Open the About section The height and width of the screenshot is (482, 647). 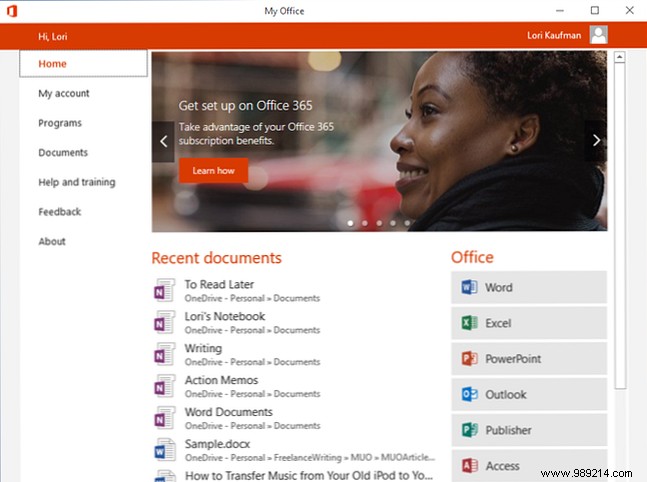coord(52,241)
